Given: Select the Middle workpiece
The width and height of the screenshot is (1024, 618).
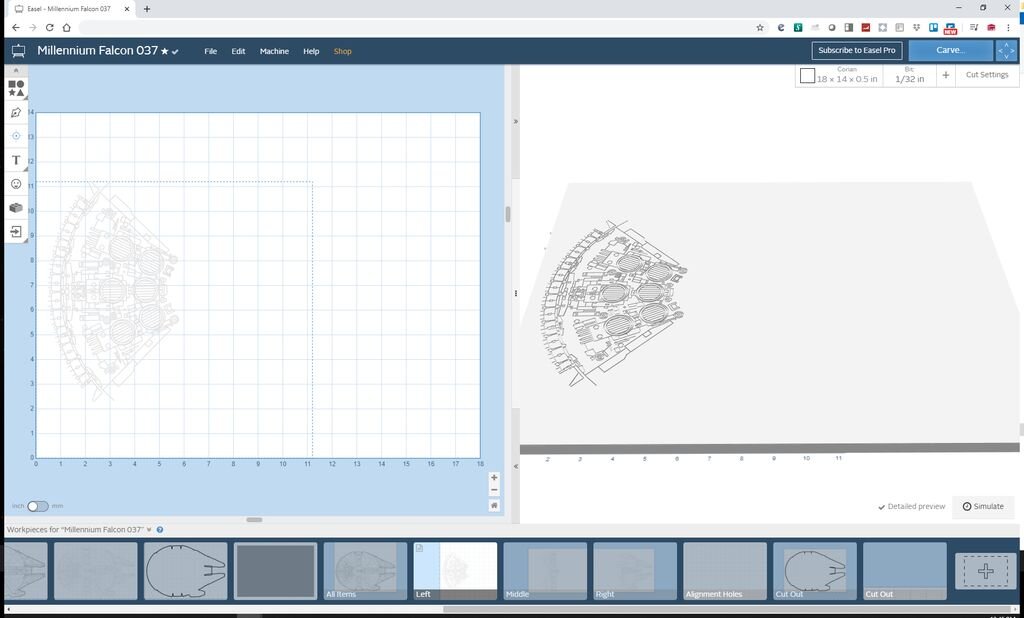Looking at the screenshot, I should point(545,571).
